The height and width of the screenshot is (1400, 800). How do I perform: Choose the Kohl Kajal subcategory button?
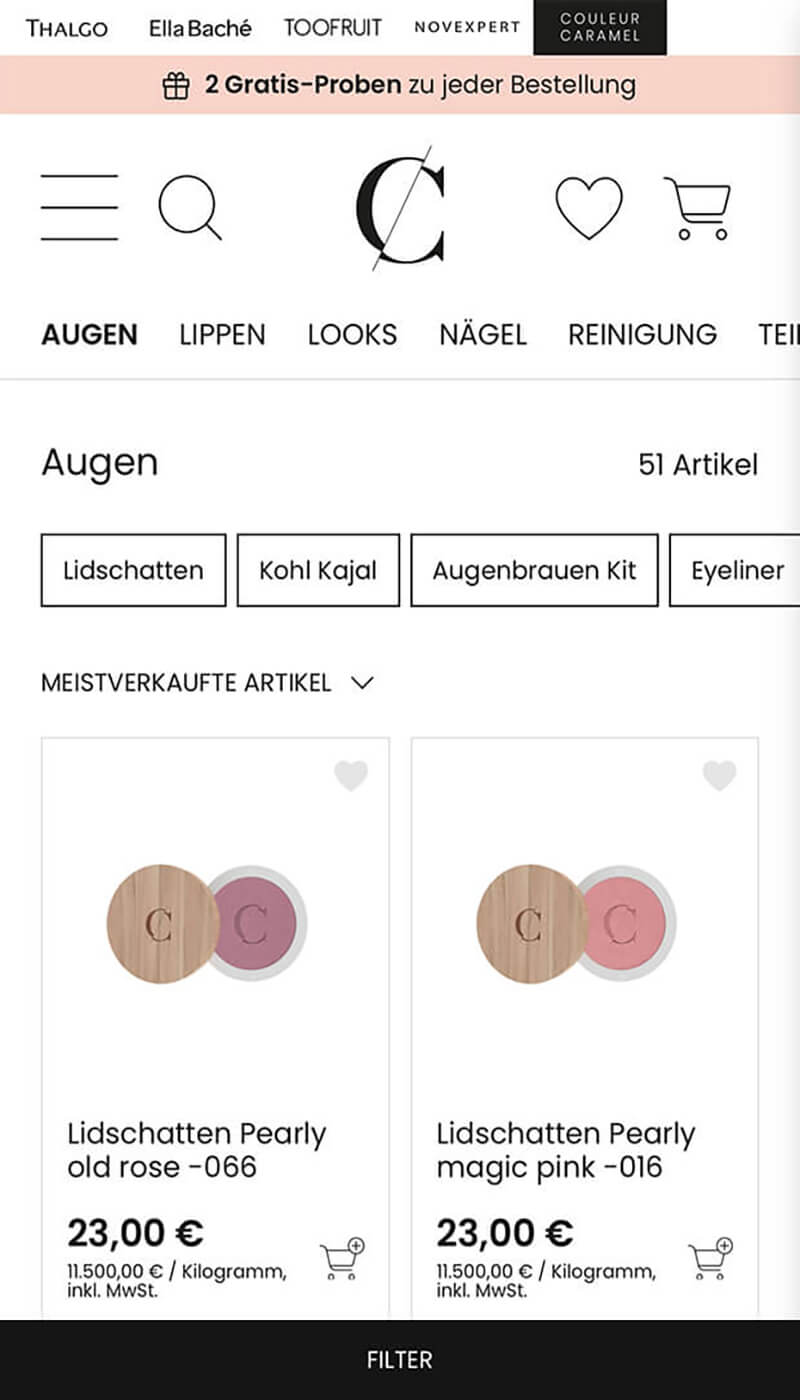(x=318, y=570)
